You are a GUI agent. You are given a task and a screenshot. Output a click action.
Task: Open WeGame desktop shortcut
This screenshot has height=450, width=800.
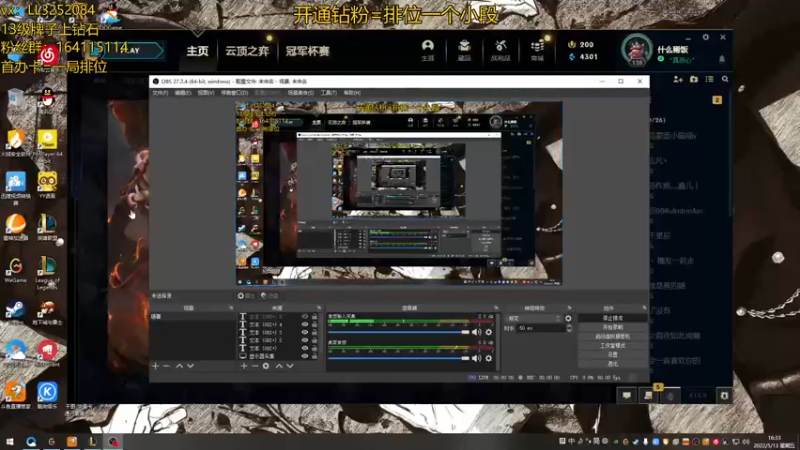coord(15,270)
